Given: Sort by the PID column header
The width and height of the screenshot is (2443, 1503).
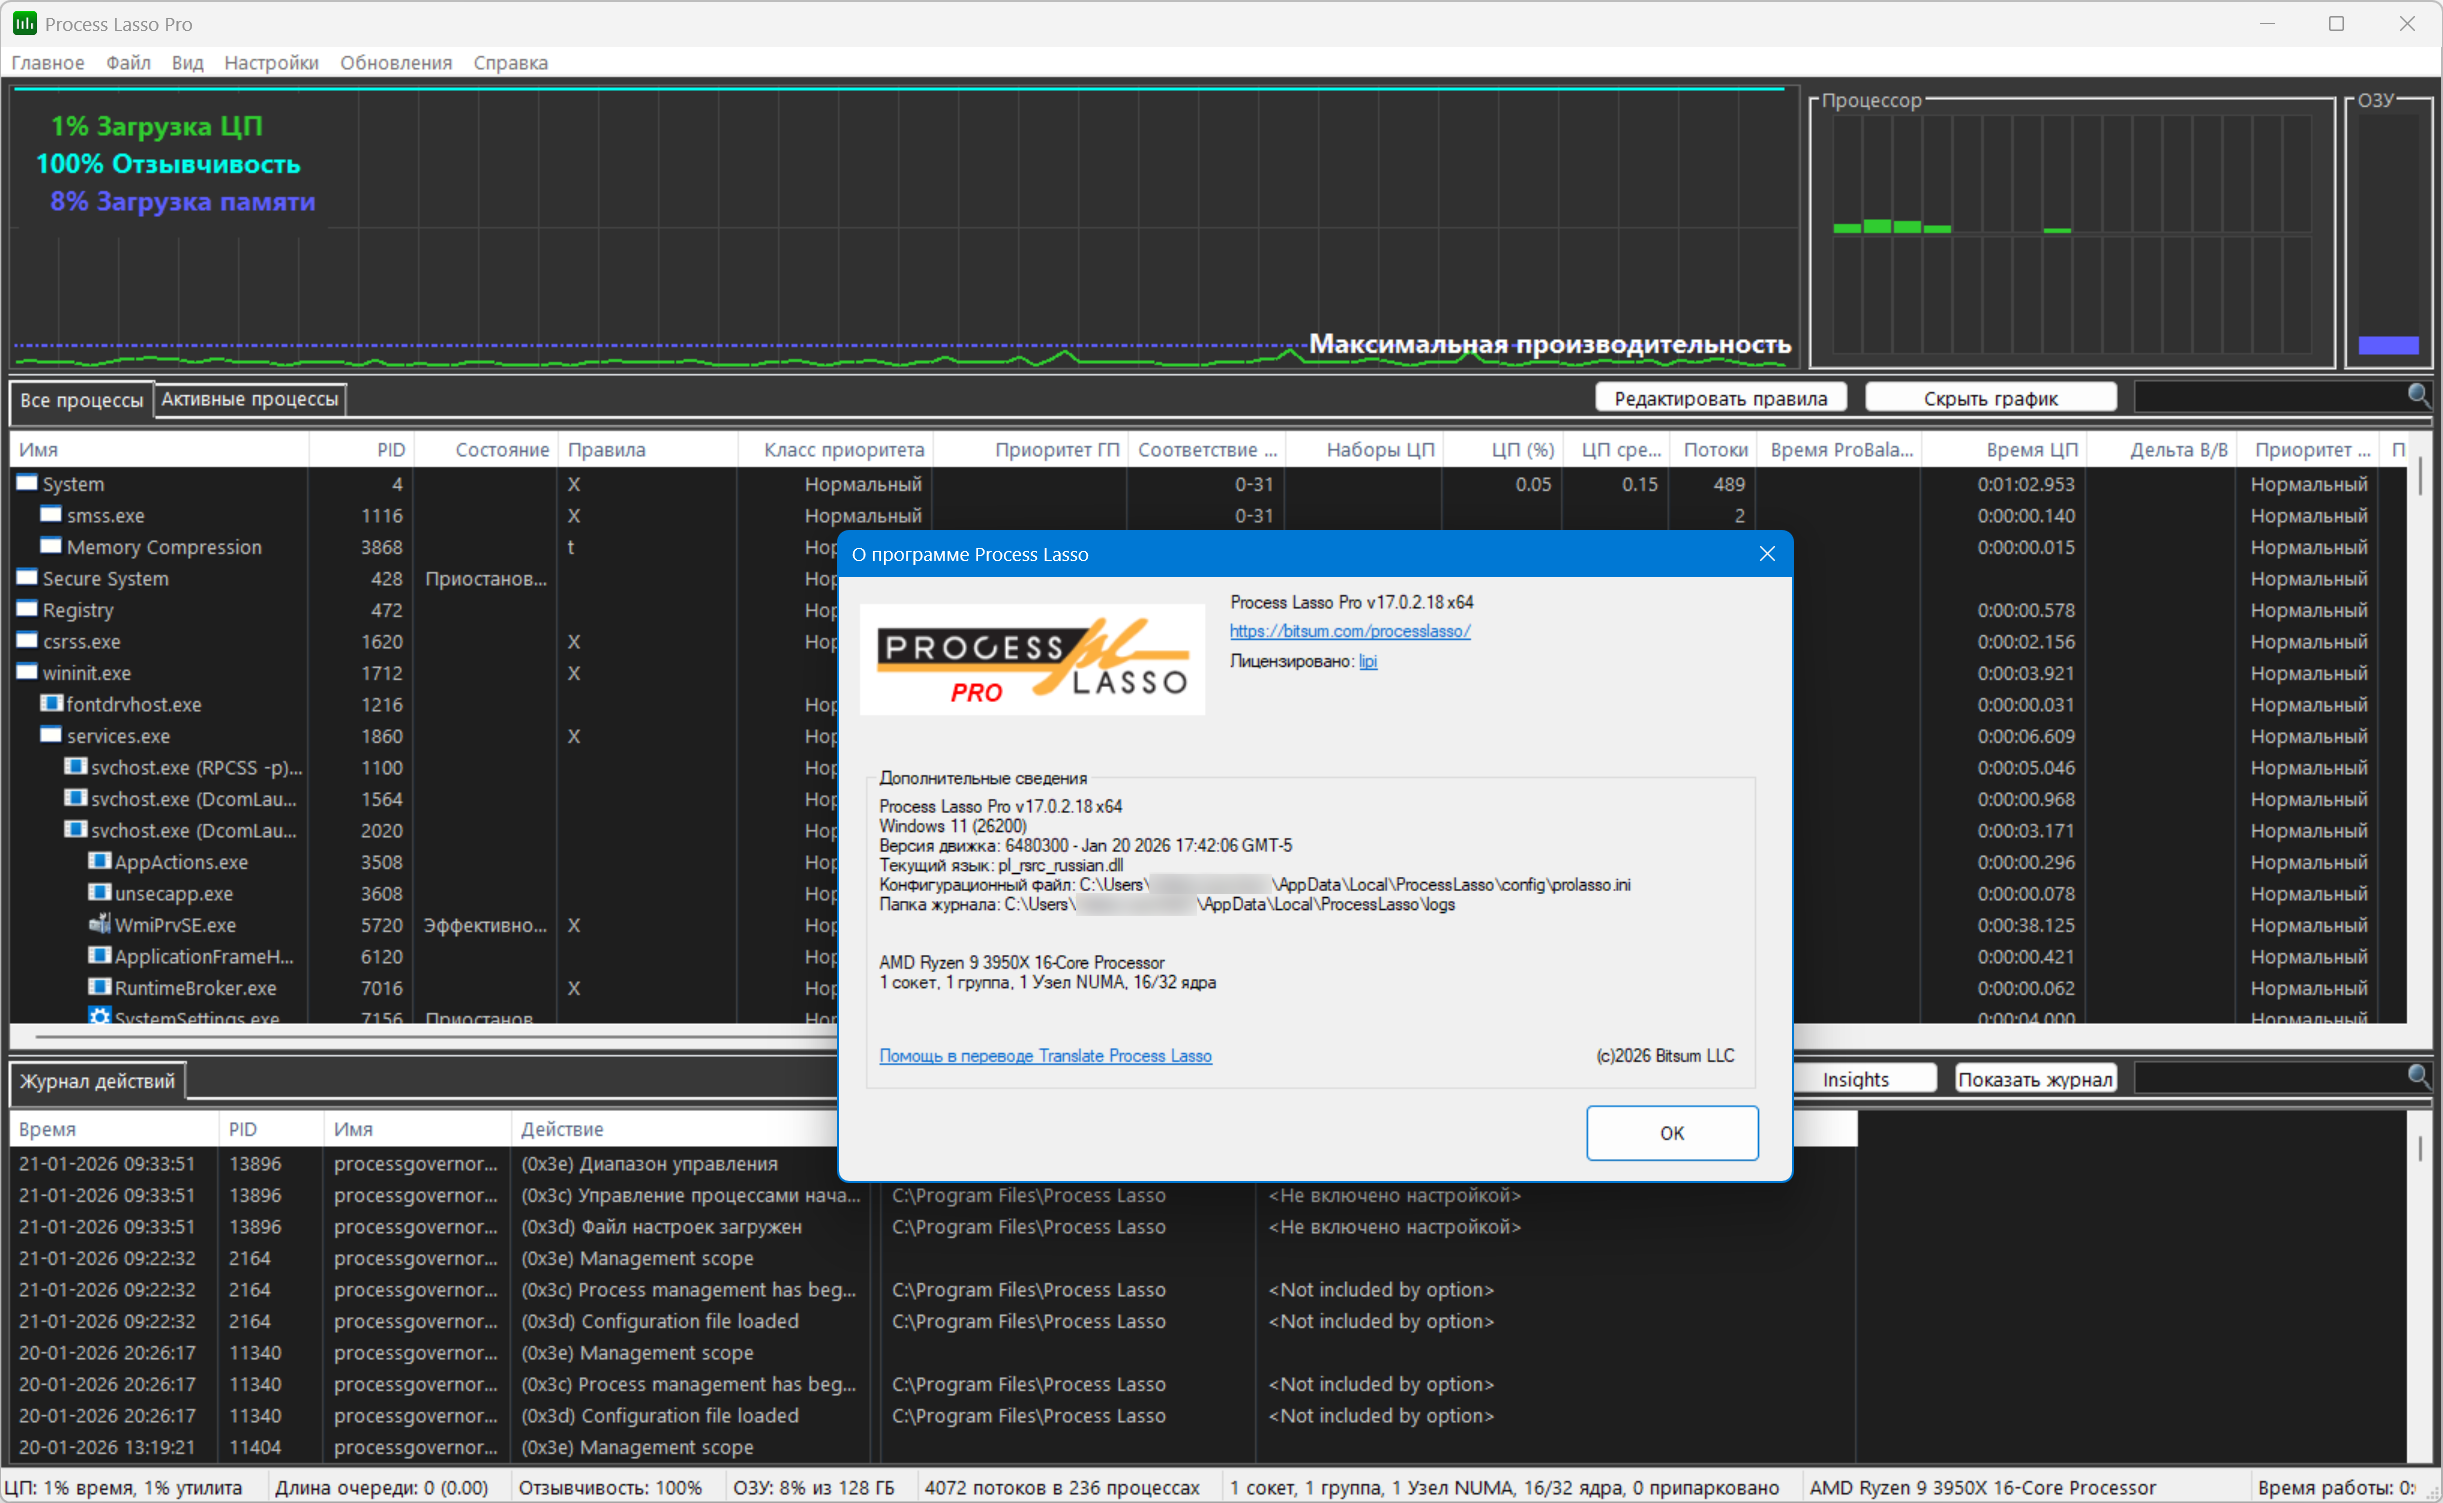Looking at the screenshot, I should pos(390,450).
